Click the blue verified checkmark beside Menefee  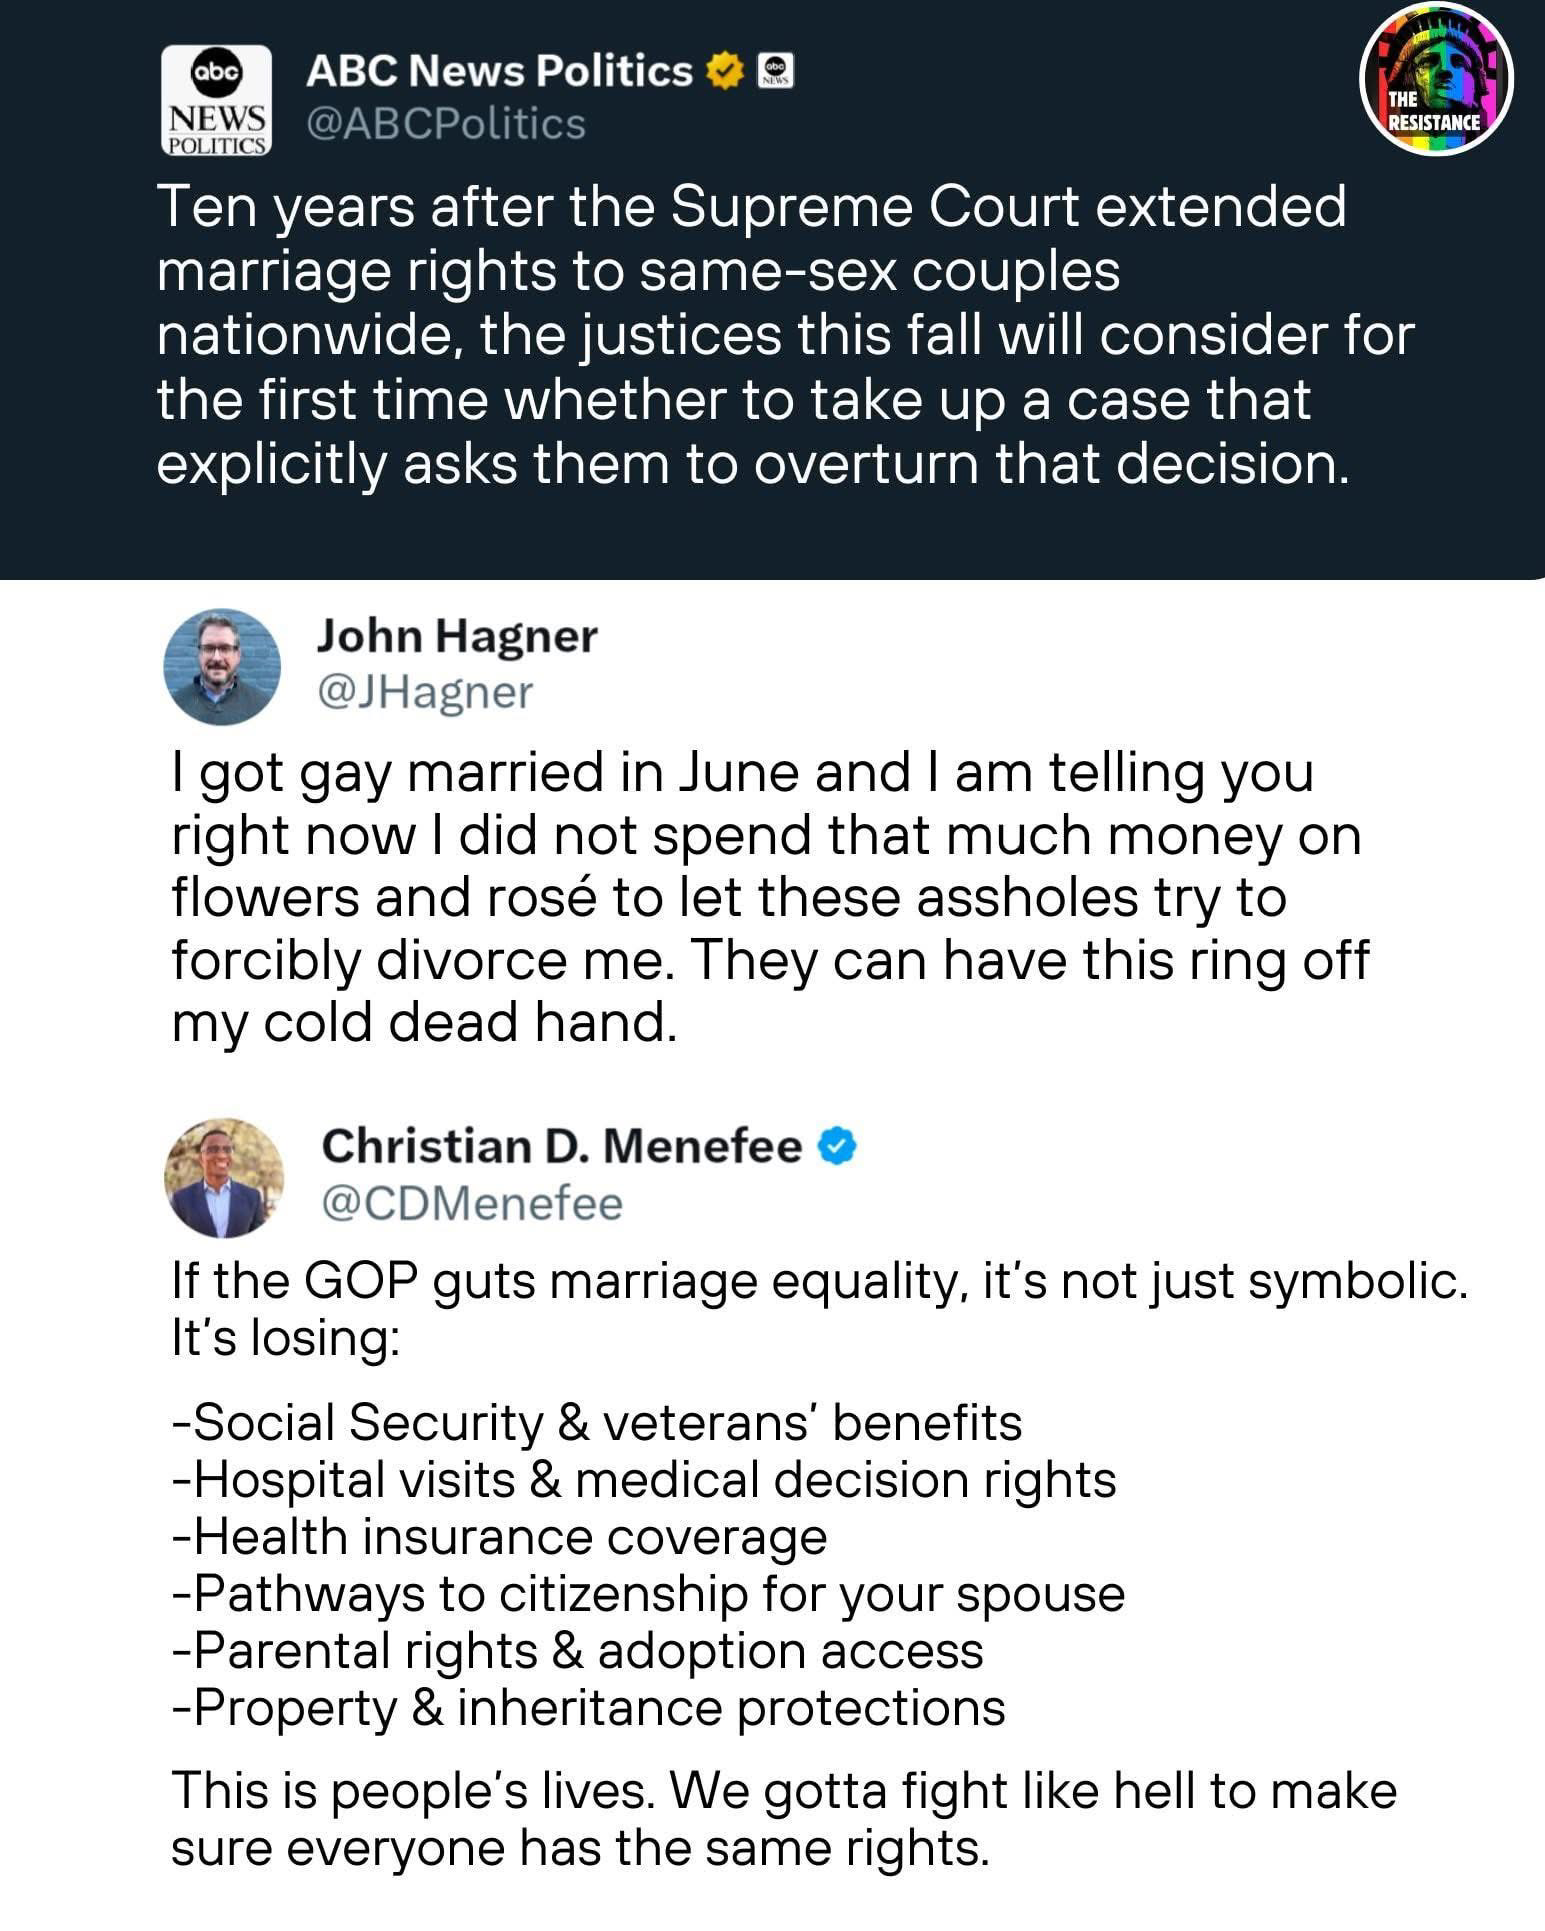838,1147
